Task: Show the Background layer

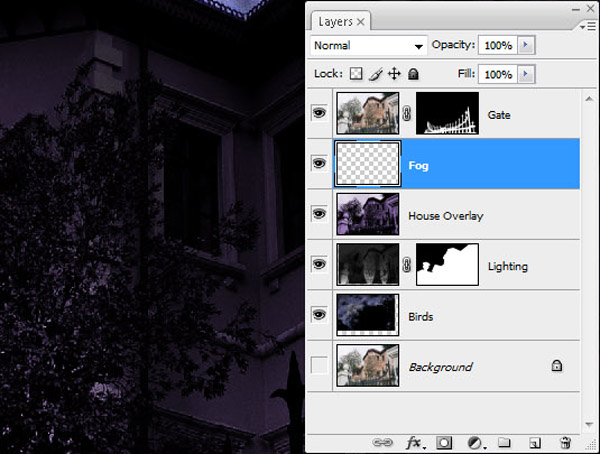Action: click(x=319, y=365)
